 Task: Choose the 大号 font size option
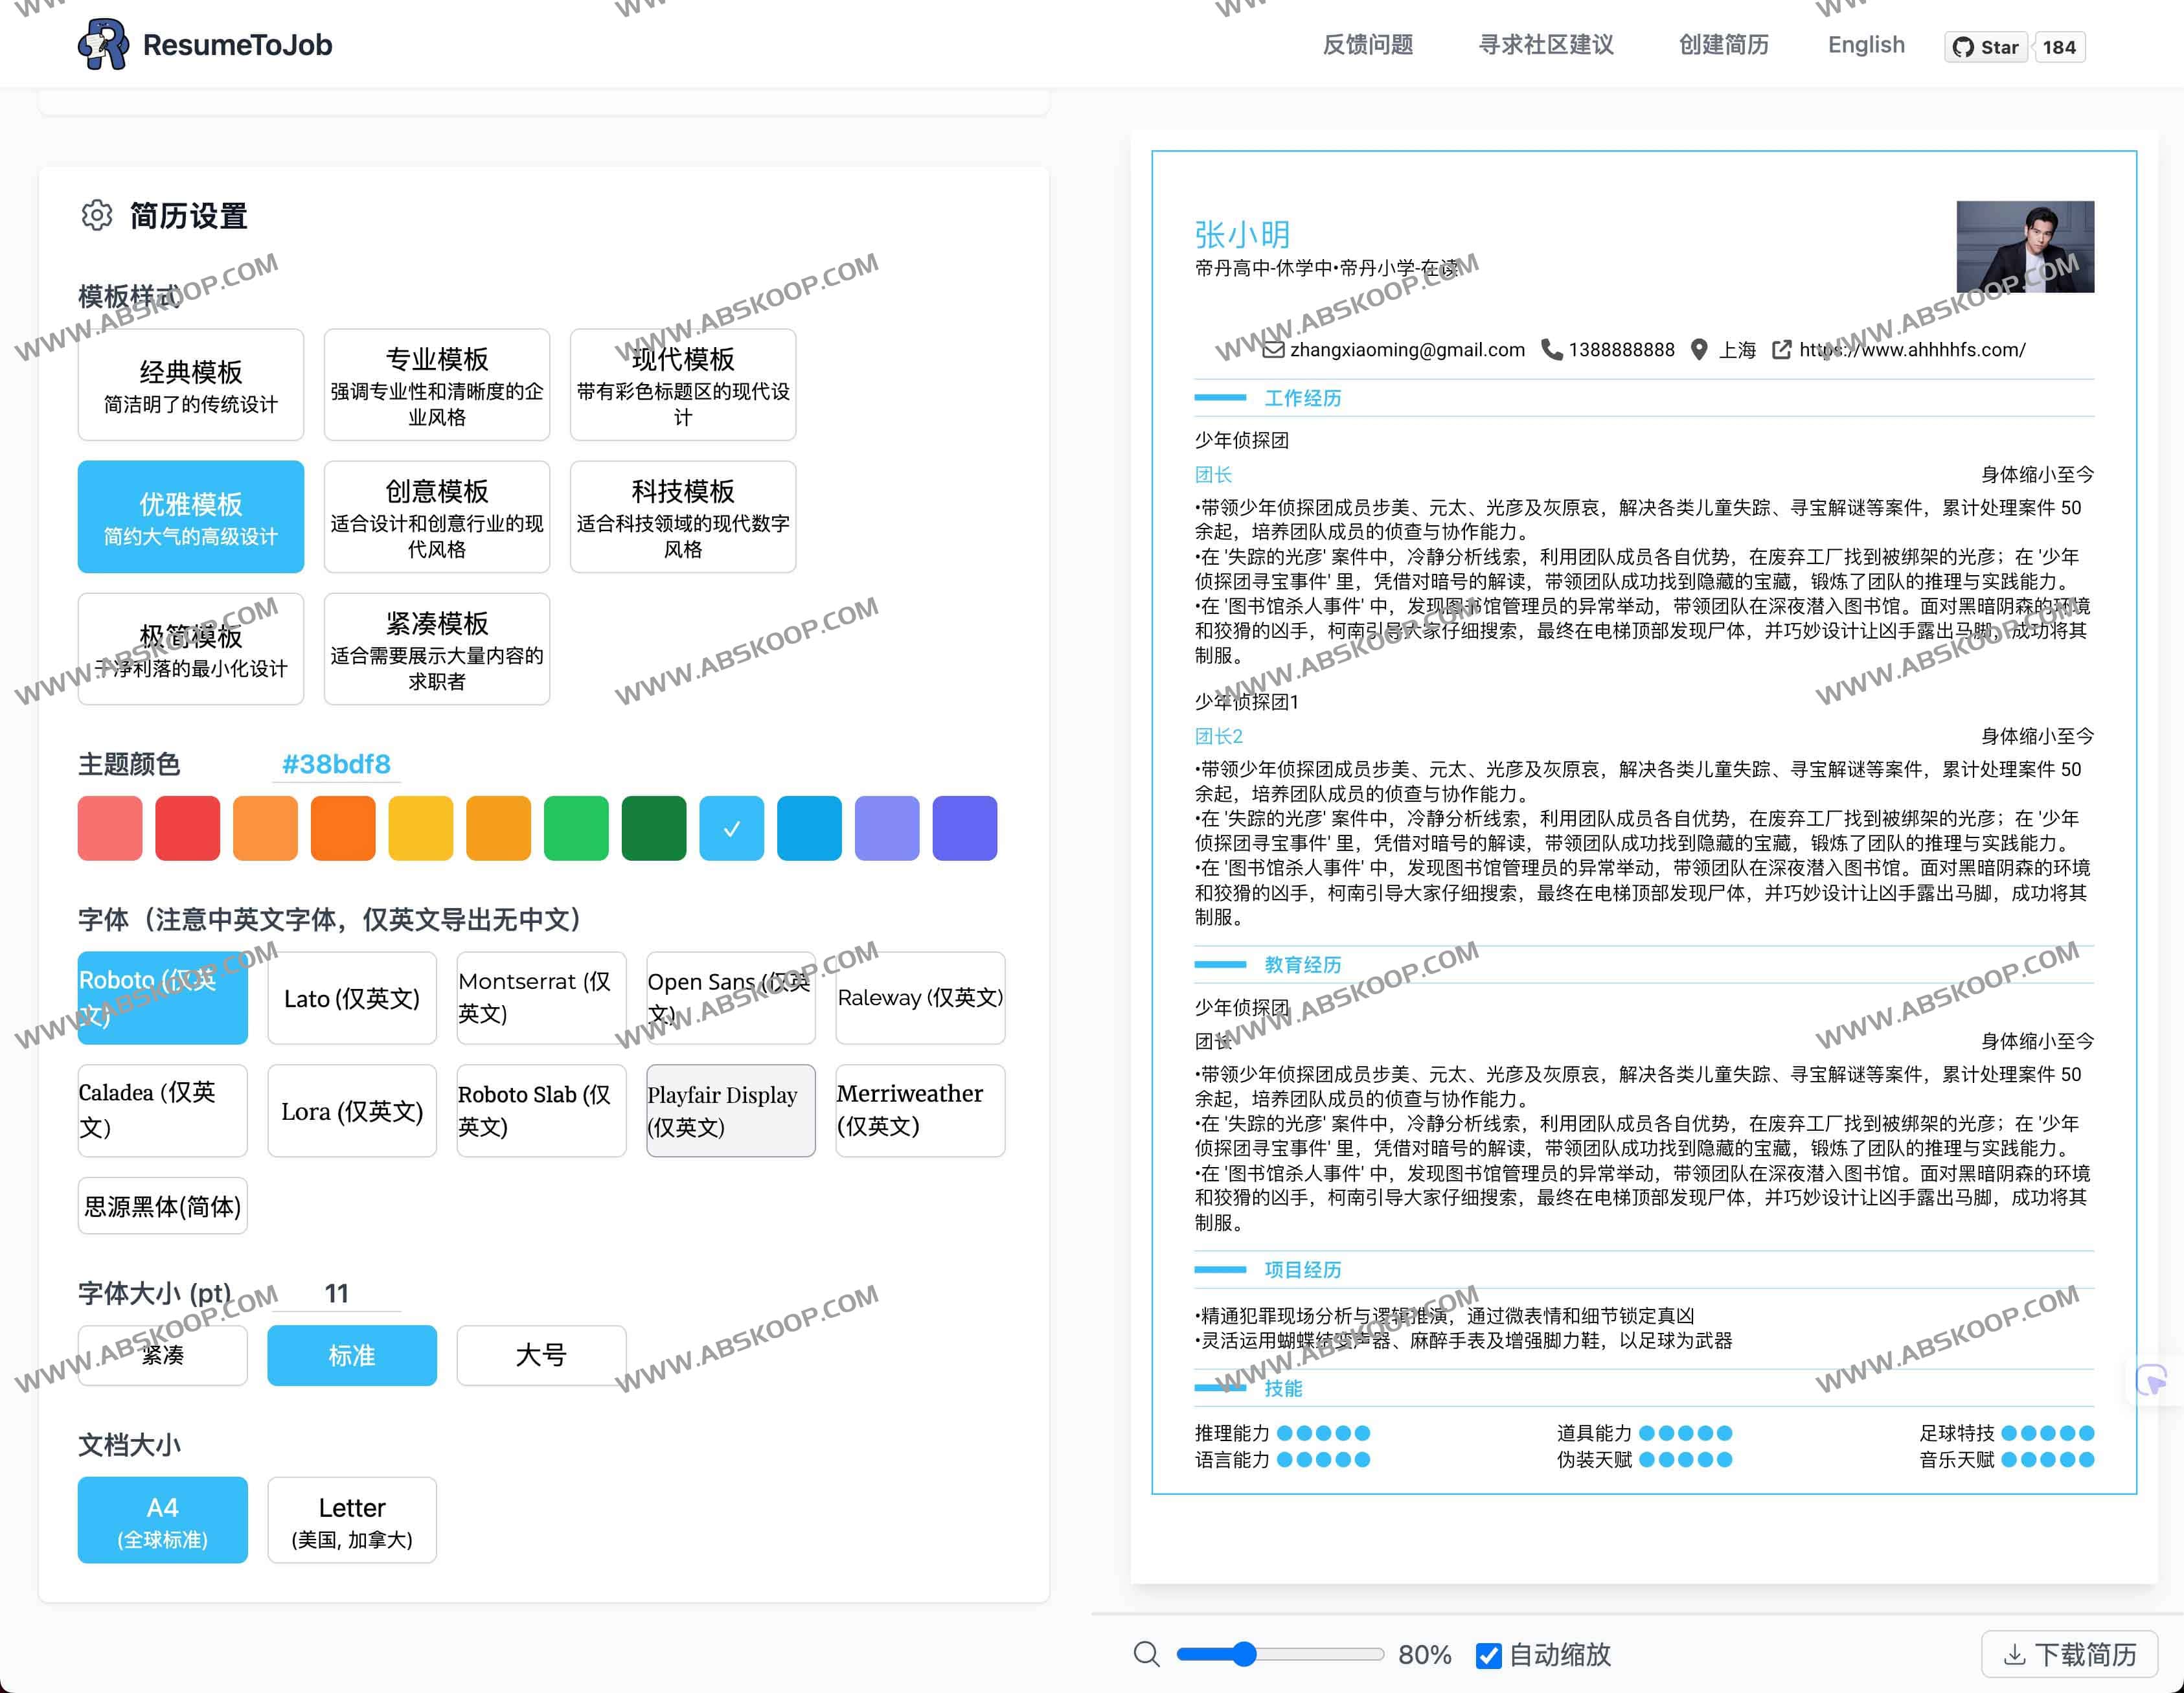pos(541,1355)
